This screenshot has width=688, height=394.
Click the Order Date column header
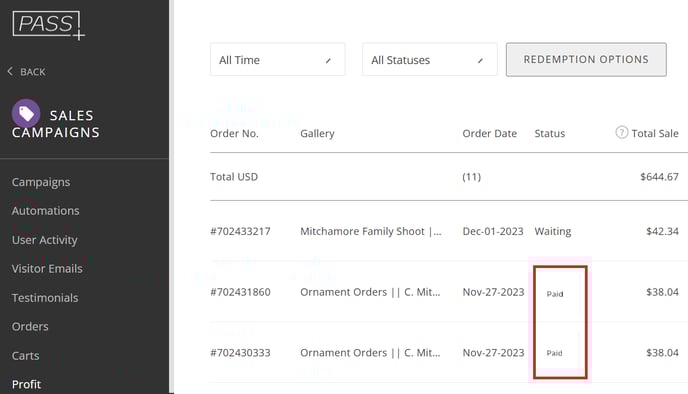coord(489,133)
